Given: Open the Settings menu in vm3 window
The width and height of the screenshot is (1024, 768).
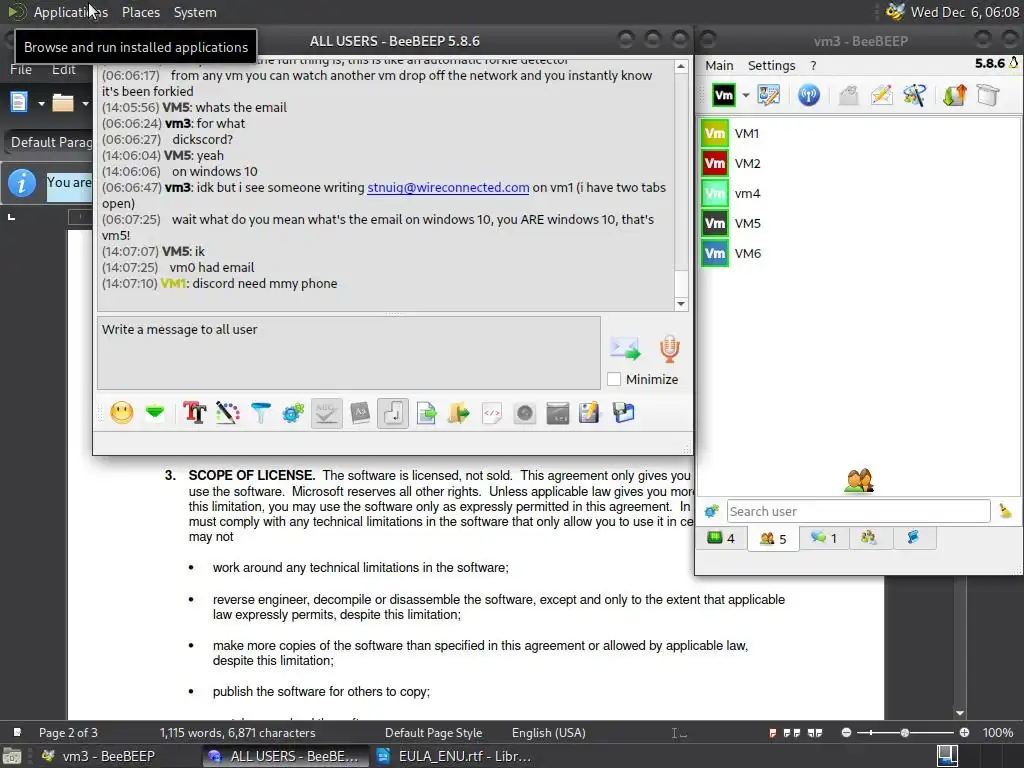Looking at the screenshot, I should (x=771, y=65).
